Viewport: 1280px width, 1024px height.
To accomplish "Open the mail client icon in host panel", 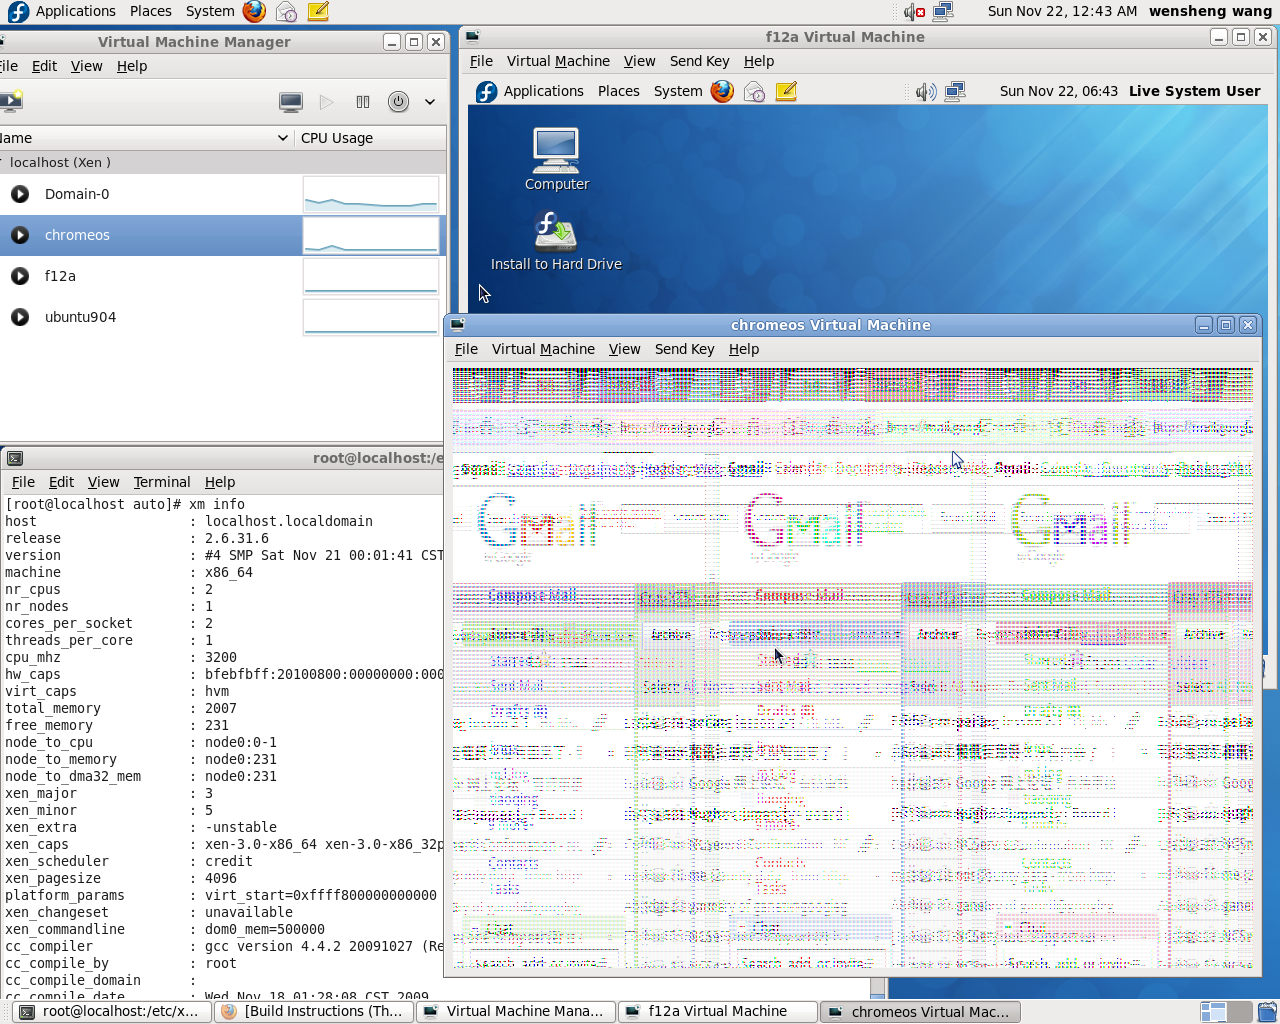I will tap(286, 12).
